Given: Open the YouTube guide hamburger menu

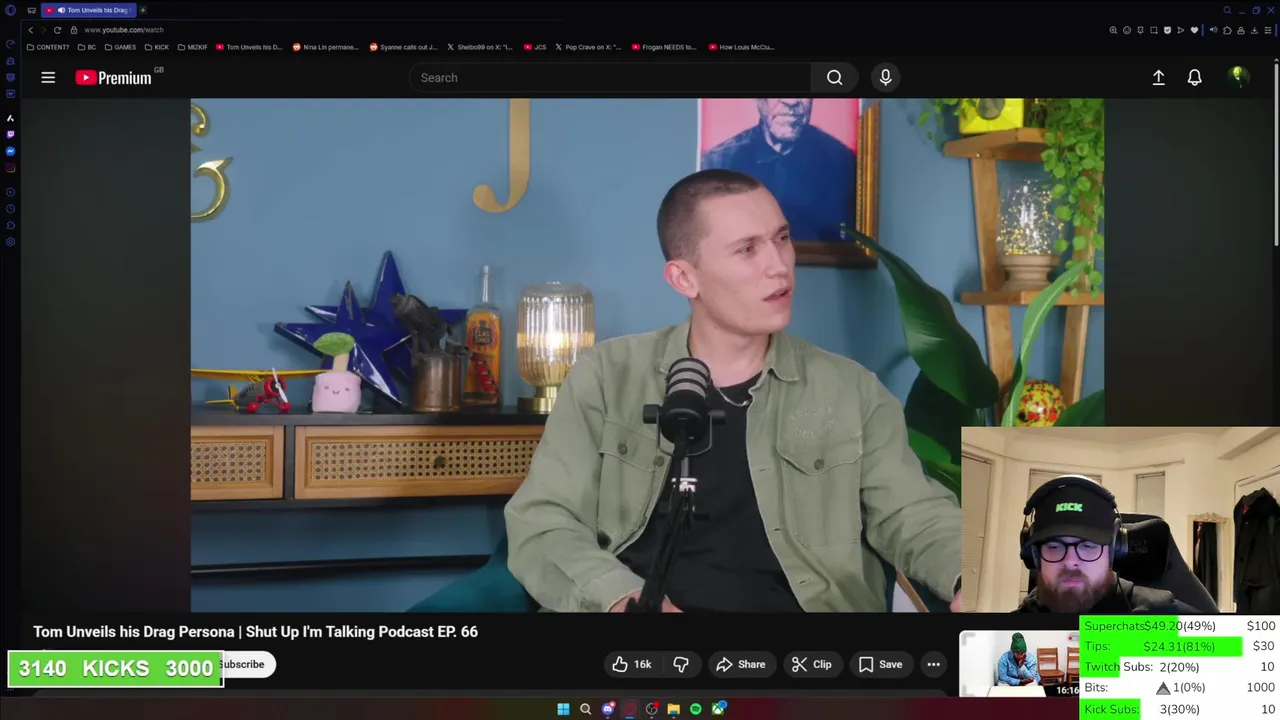Looking at the screenshot, I should [48, 77].
